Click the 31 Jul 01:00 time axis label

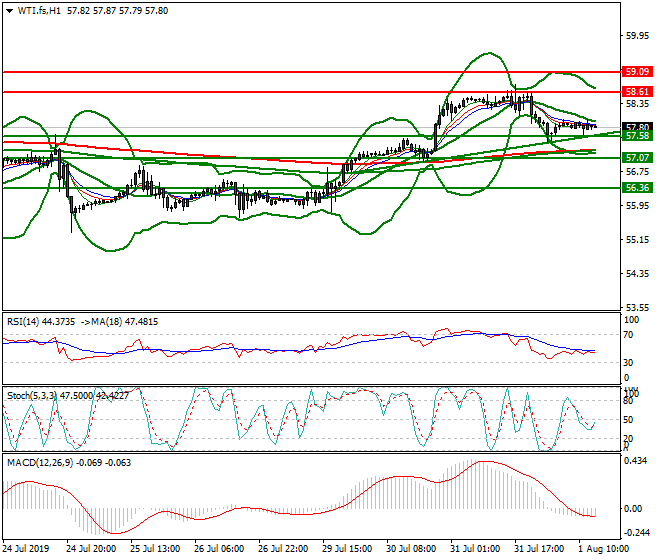475,549
